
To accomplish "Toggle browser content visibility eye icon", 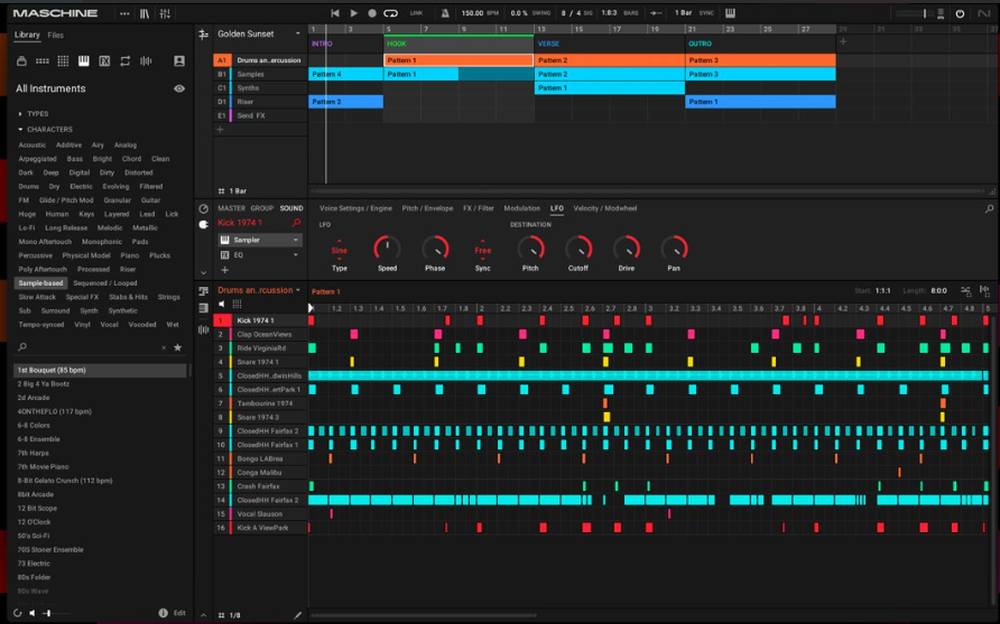I will click(x=179, y=89).
